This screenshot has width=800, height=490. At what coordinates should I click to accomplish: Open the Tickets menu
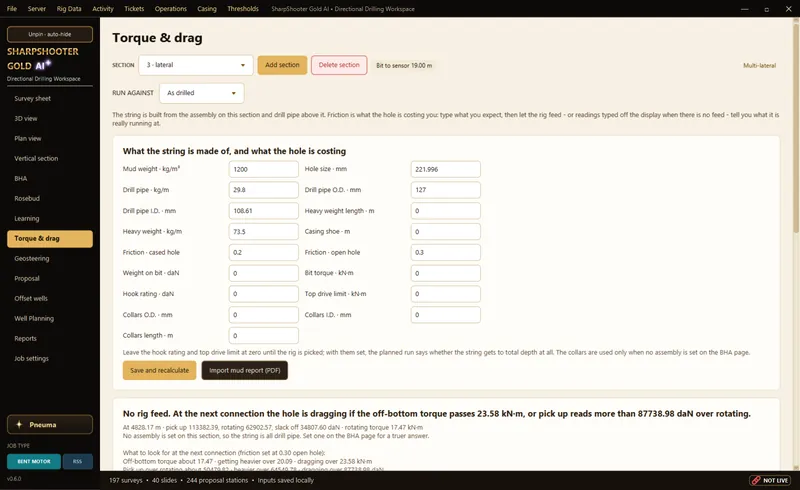(x=134, y=9)
